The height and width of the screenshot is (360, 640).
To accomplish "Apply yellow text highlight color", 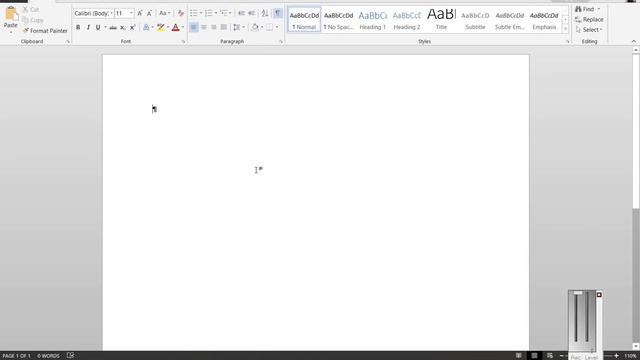I will [161, 27].
